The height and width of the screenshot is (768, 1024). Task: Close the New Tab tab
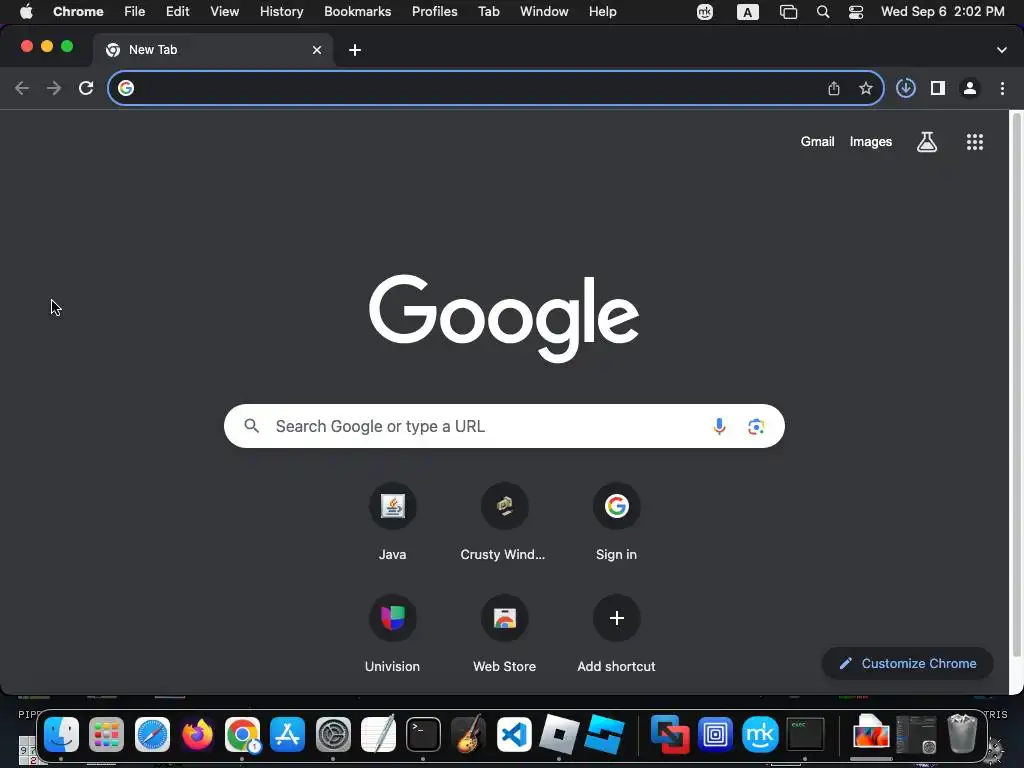click(x=317, y=50)
